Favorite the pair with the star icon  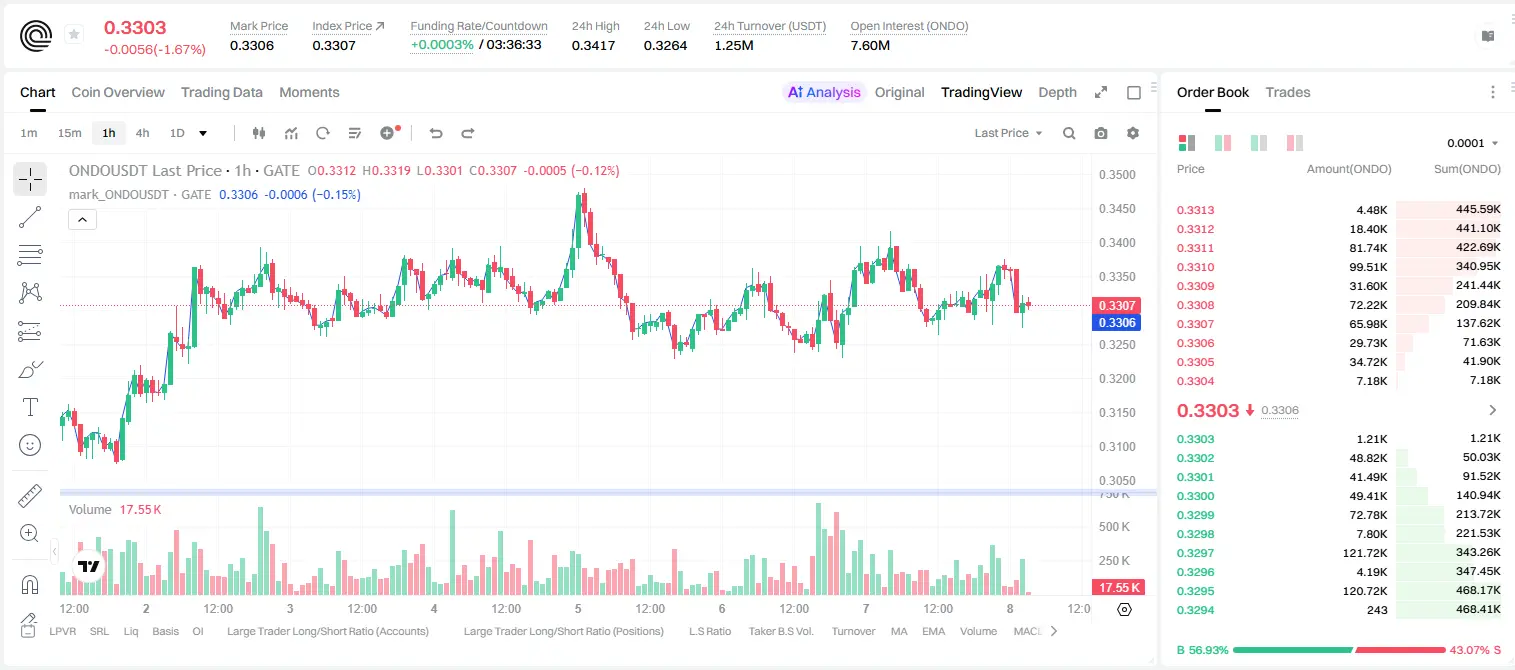74,35
